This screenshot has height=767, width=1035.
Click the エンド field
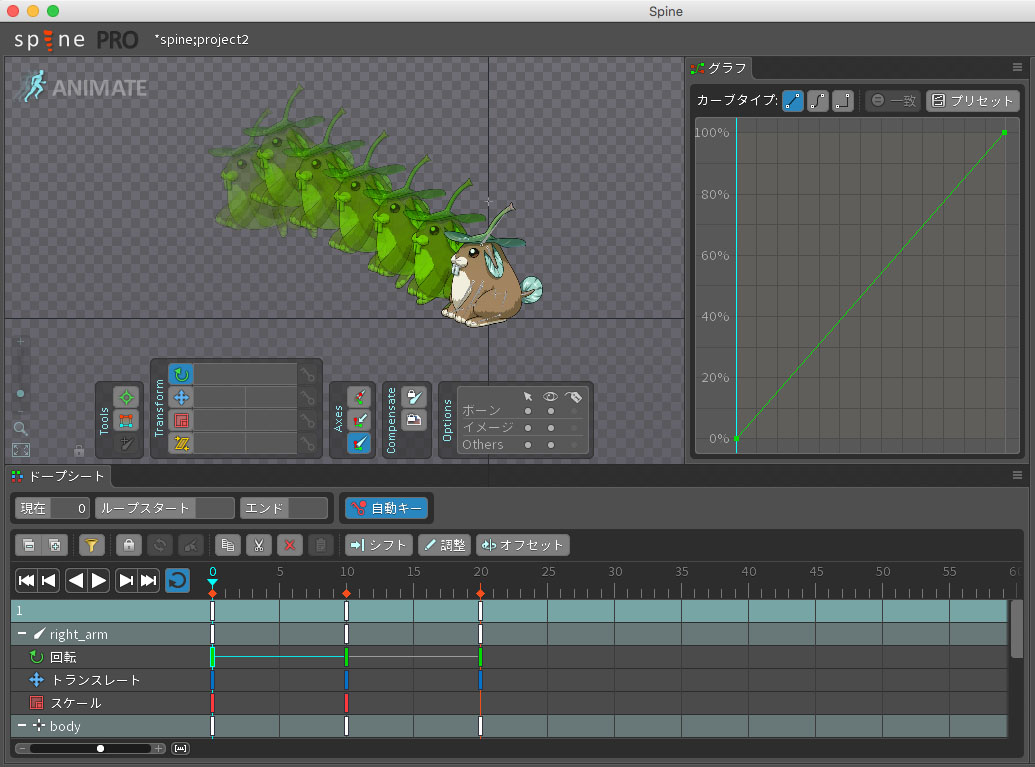284,508
